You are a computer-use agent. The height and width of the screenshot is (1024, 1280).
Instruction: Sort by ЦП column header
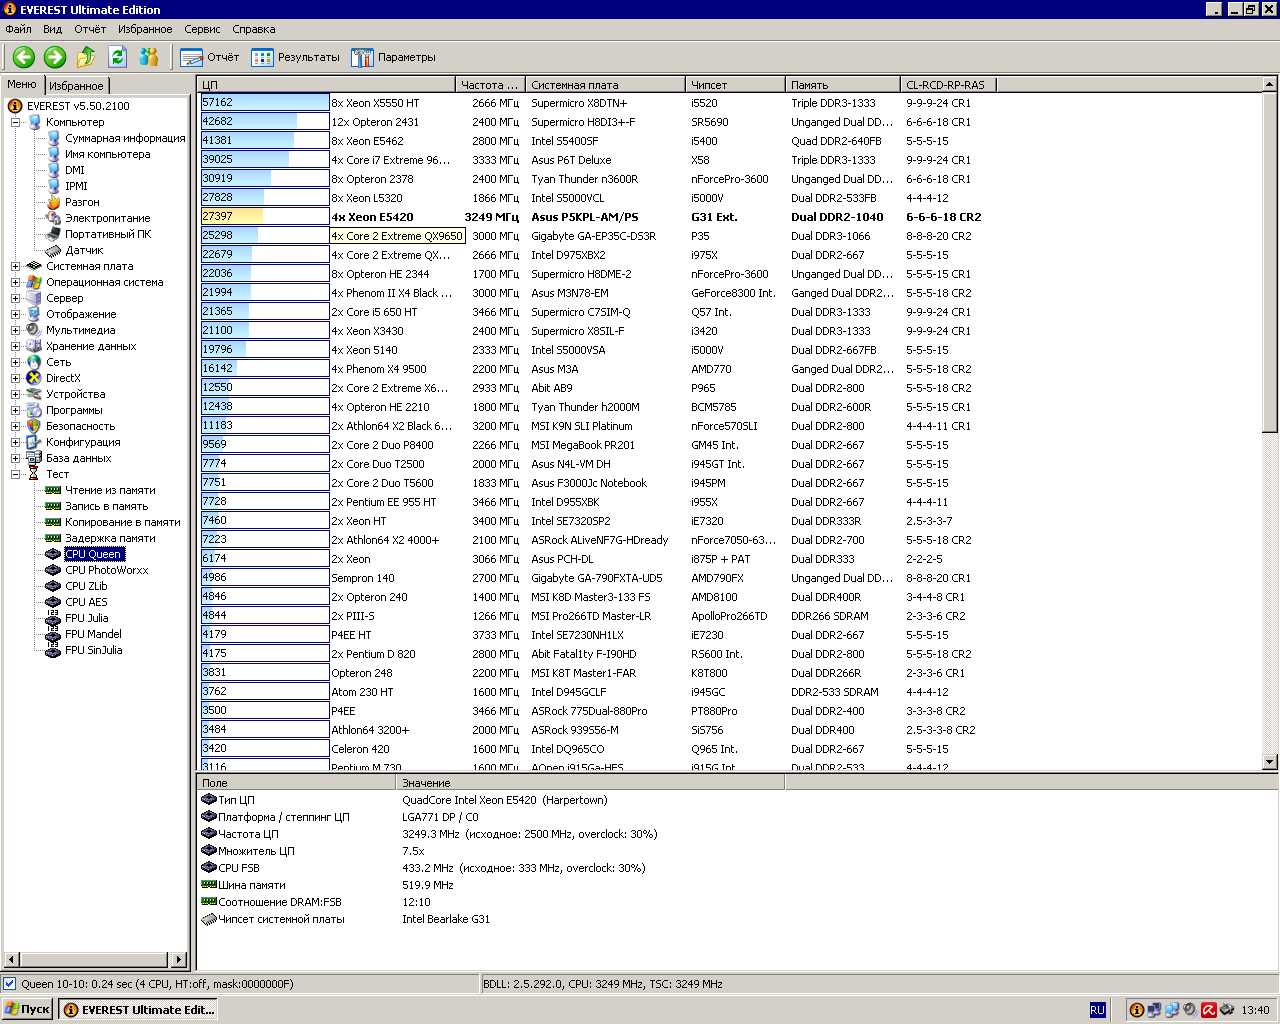(x=326, y=85)
